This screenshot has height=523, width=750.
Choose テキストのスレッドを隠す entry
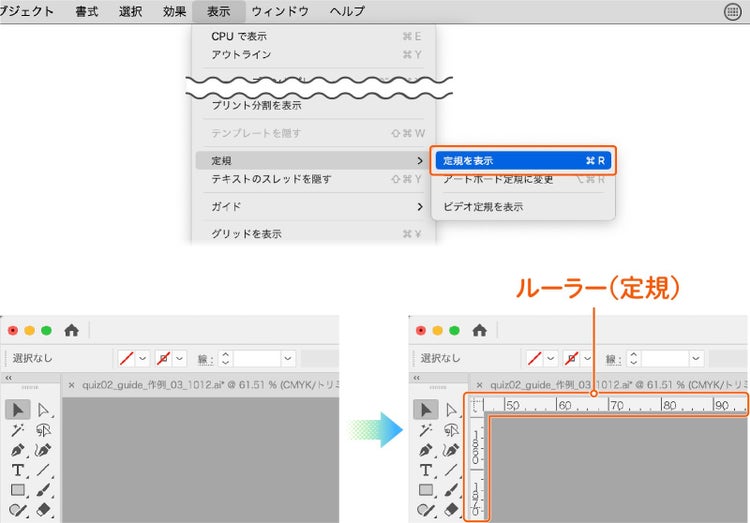316,179
